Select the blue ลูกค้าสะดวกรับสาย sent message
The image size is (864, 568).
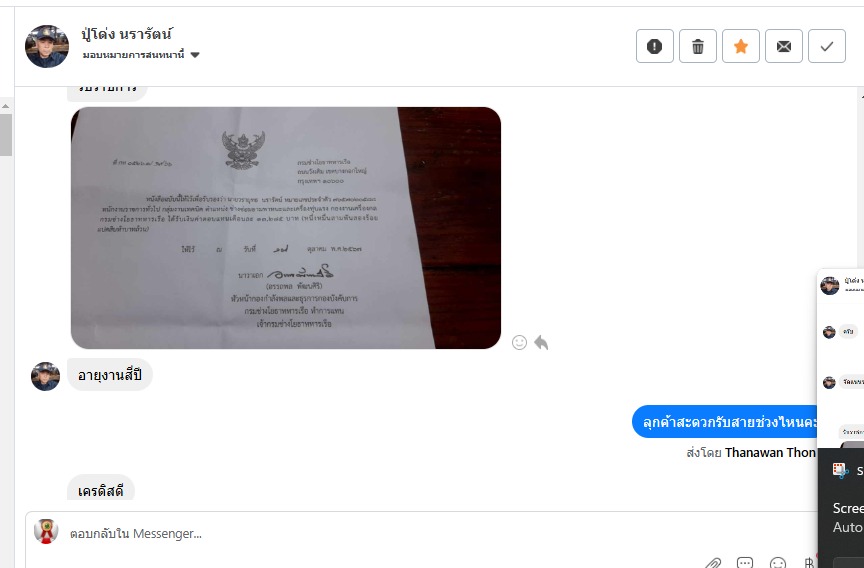click(x=725, y=422)
